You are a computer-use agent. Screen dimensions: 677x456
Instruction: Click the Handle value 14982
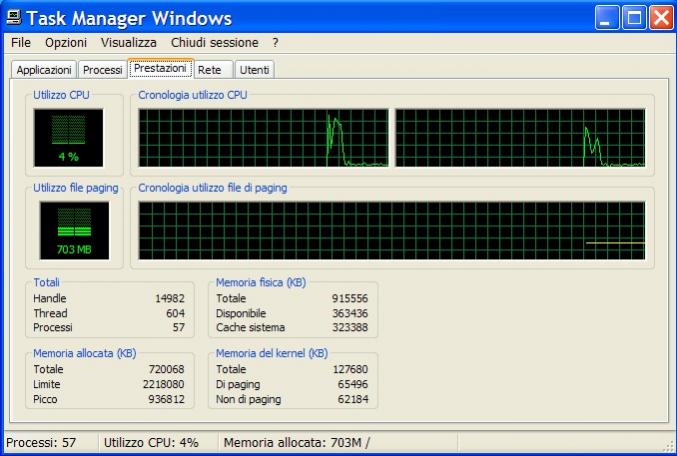click(x=170, y=298)
